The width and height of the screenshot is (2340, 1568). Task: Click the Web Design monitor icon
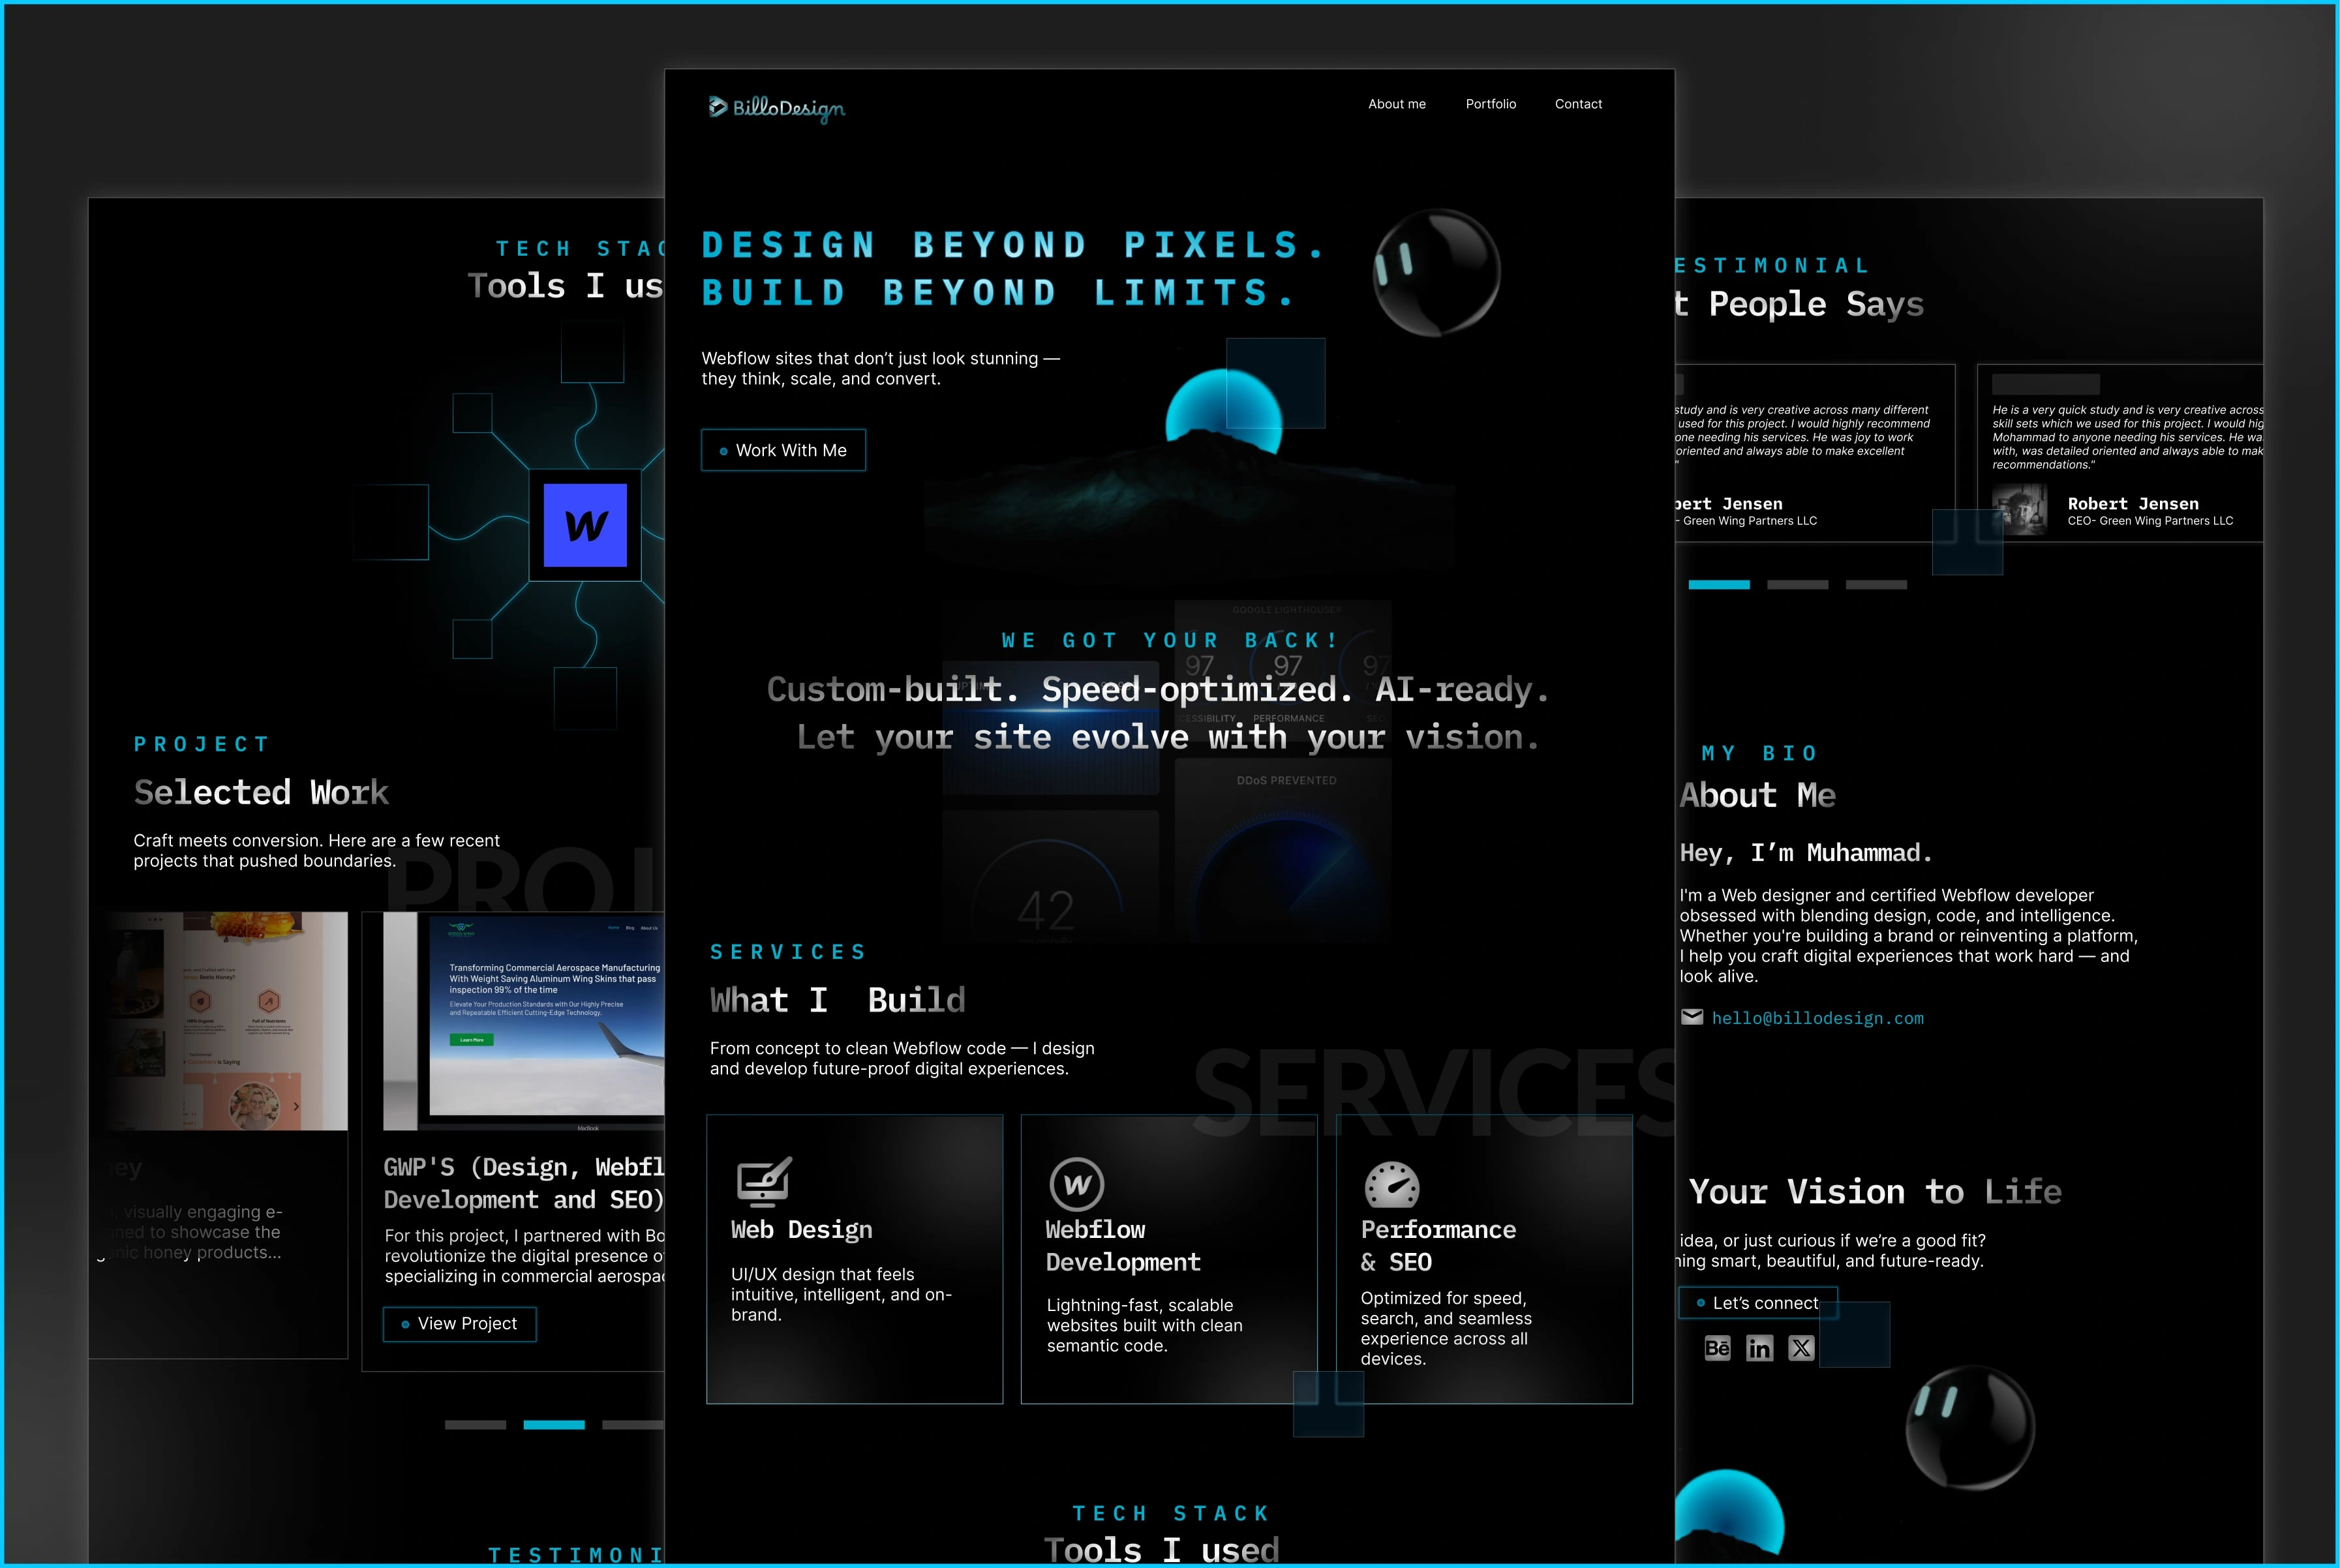764,1183
